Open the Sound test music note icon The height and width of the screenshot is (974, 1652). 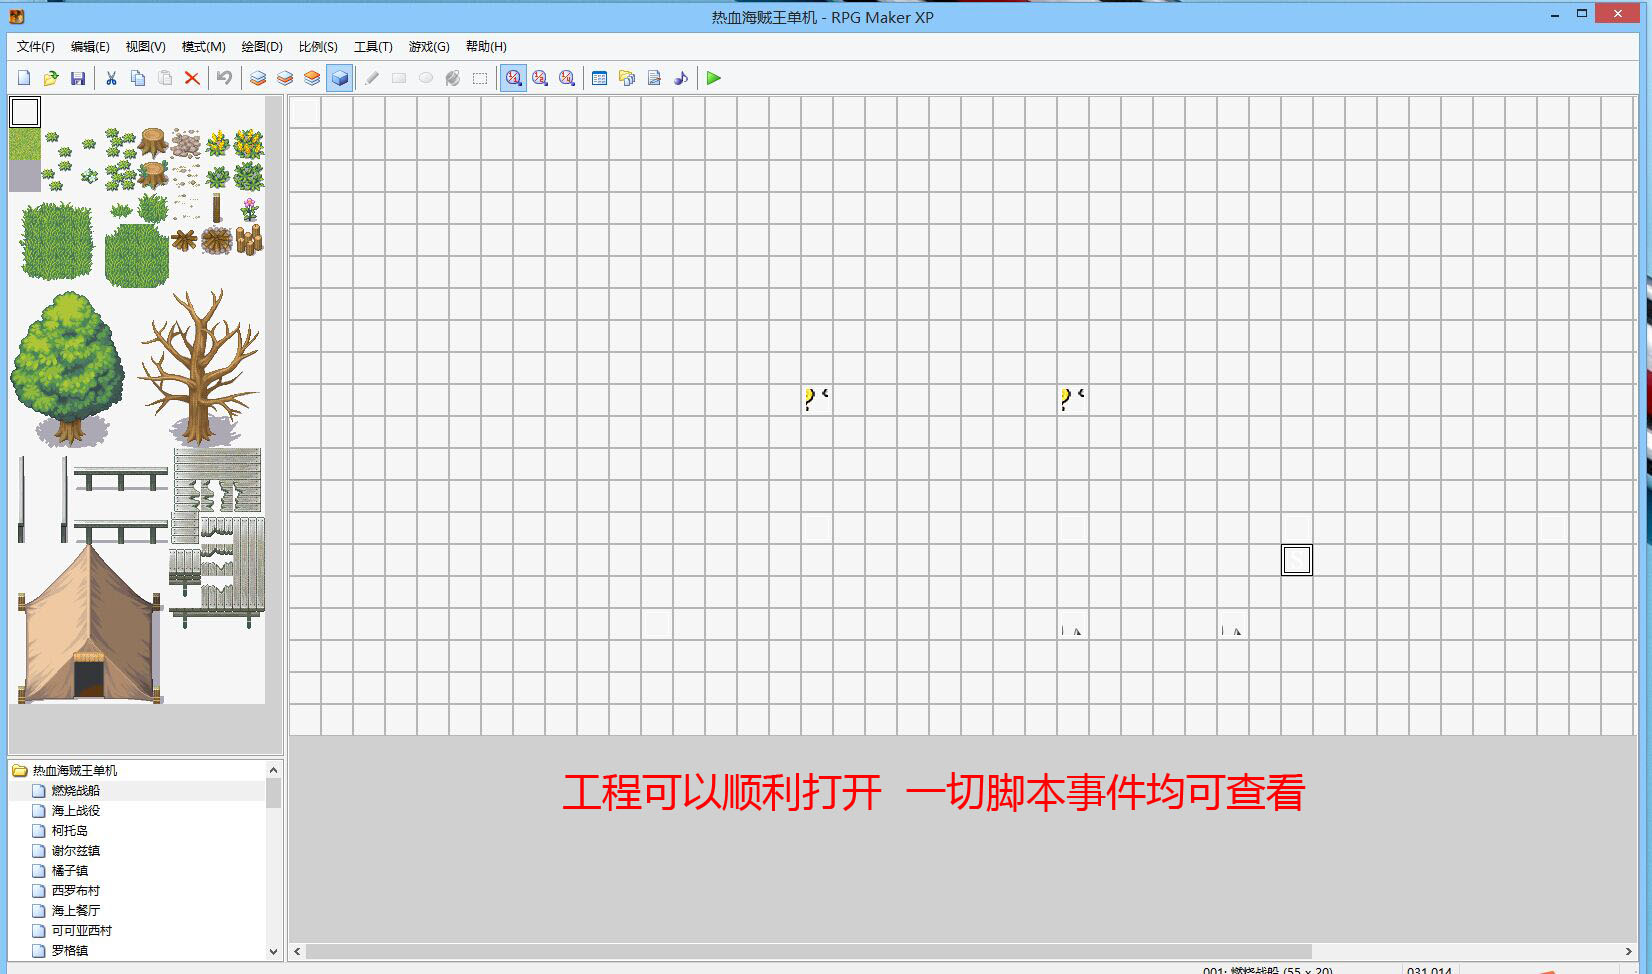(681, 78)
